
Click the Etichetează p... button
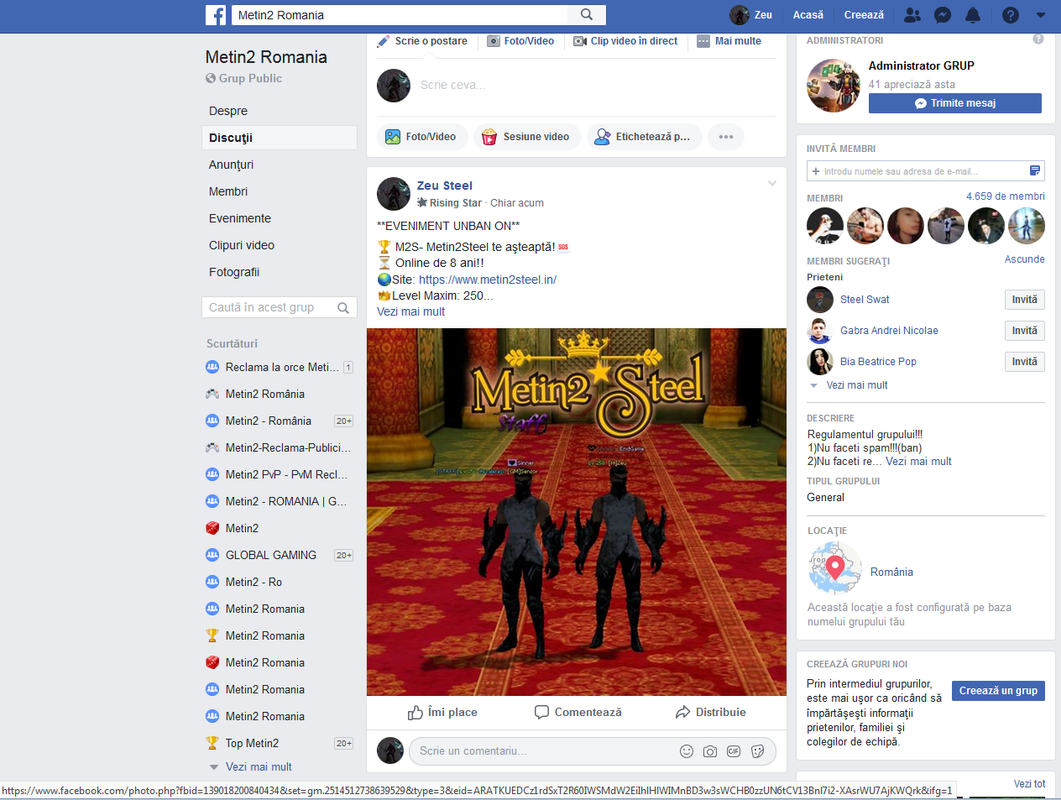644,137
